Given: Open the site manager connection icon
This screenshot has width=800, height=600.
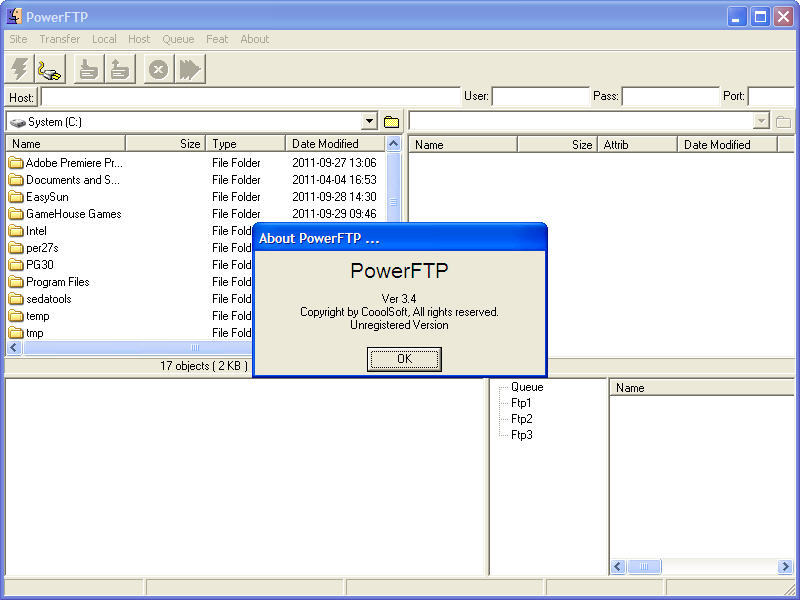Looking at the screenshot, I should 50,69.
